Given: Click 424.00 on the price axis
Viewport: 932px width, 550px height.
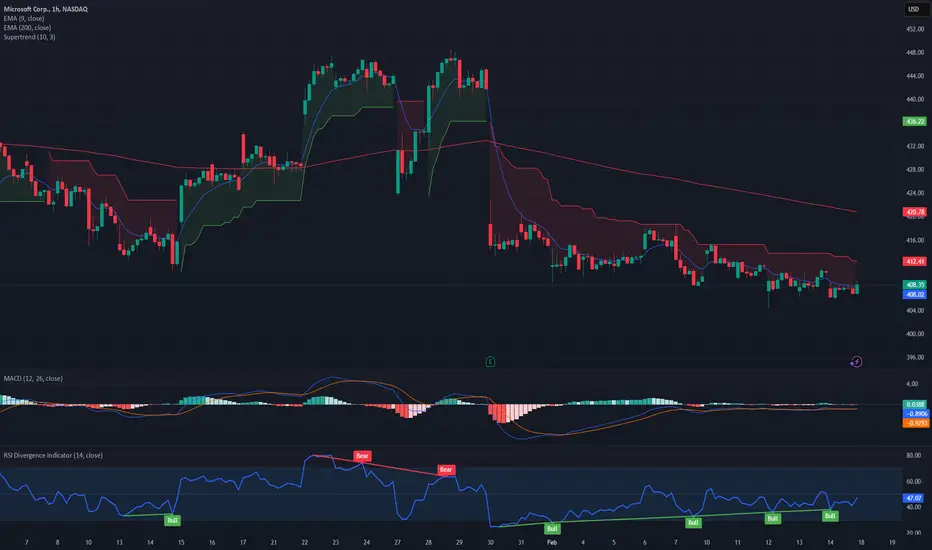Looking at the screenshot, I should pyautogui.click(x=915, y=193).
